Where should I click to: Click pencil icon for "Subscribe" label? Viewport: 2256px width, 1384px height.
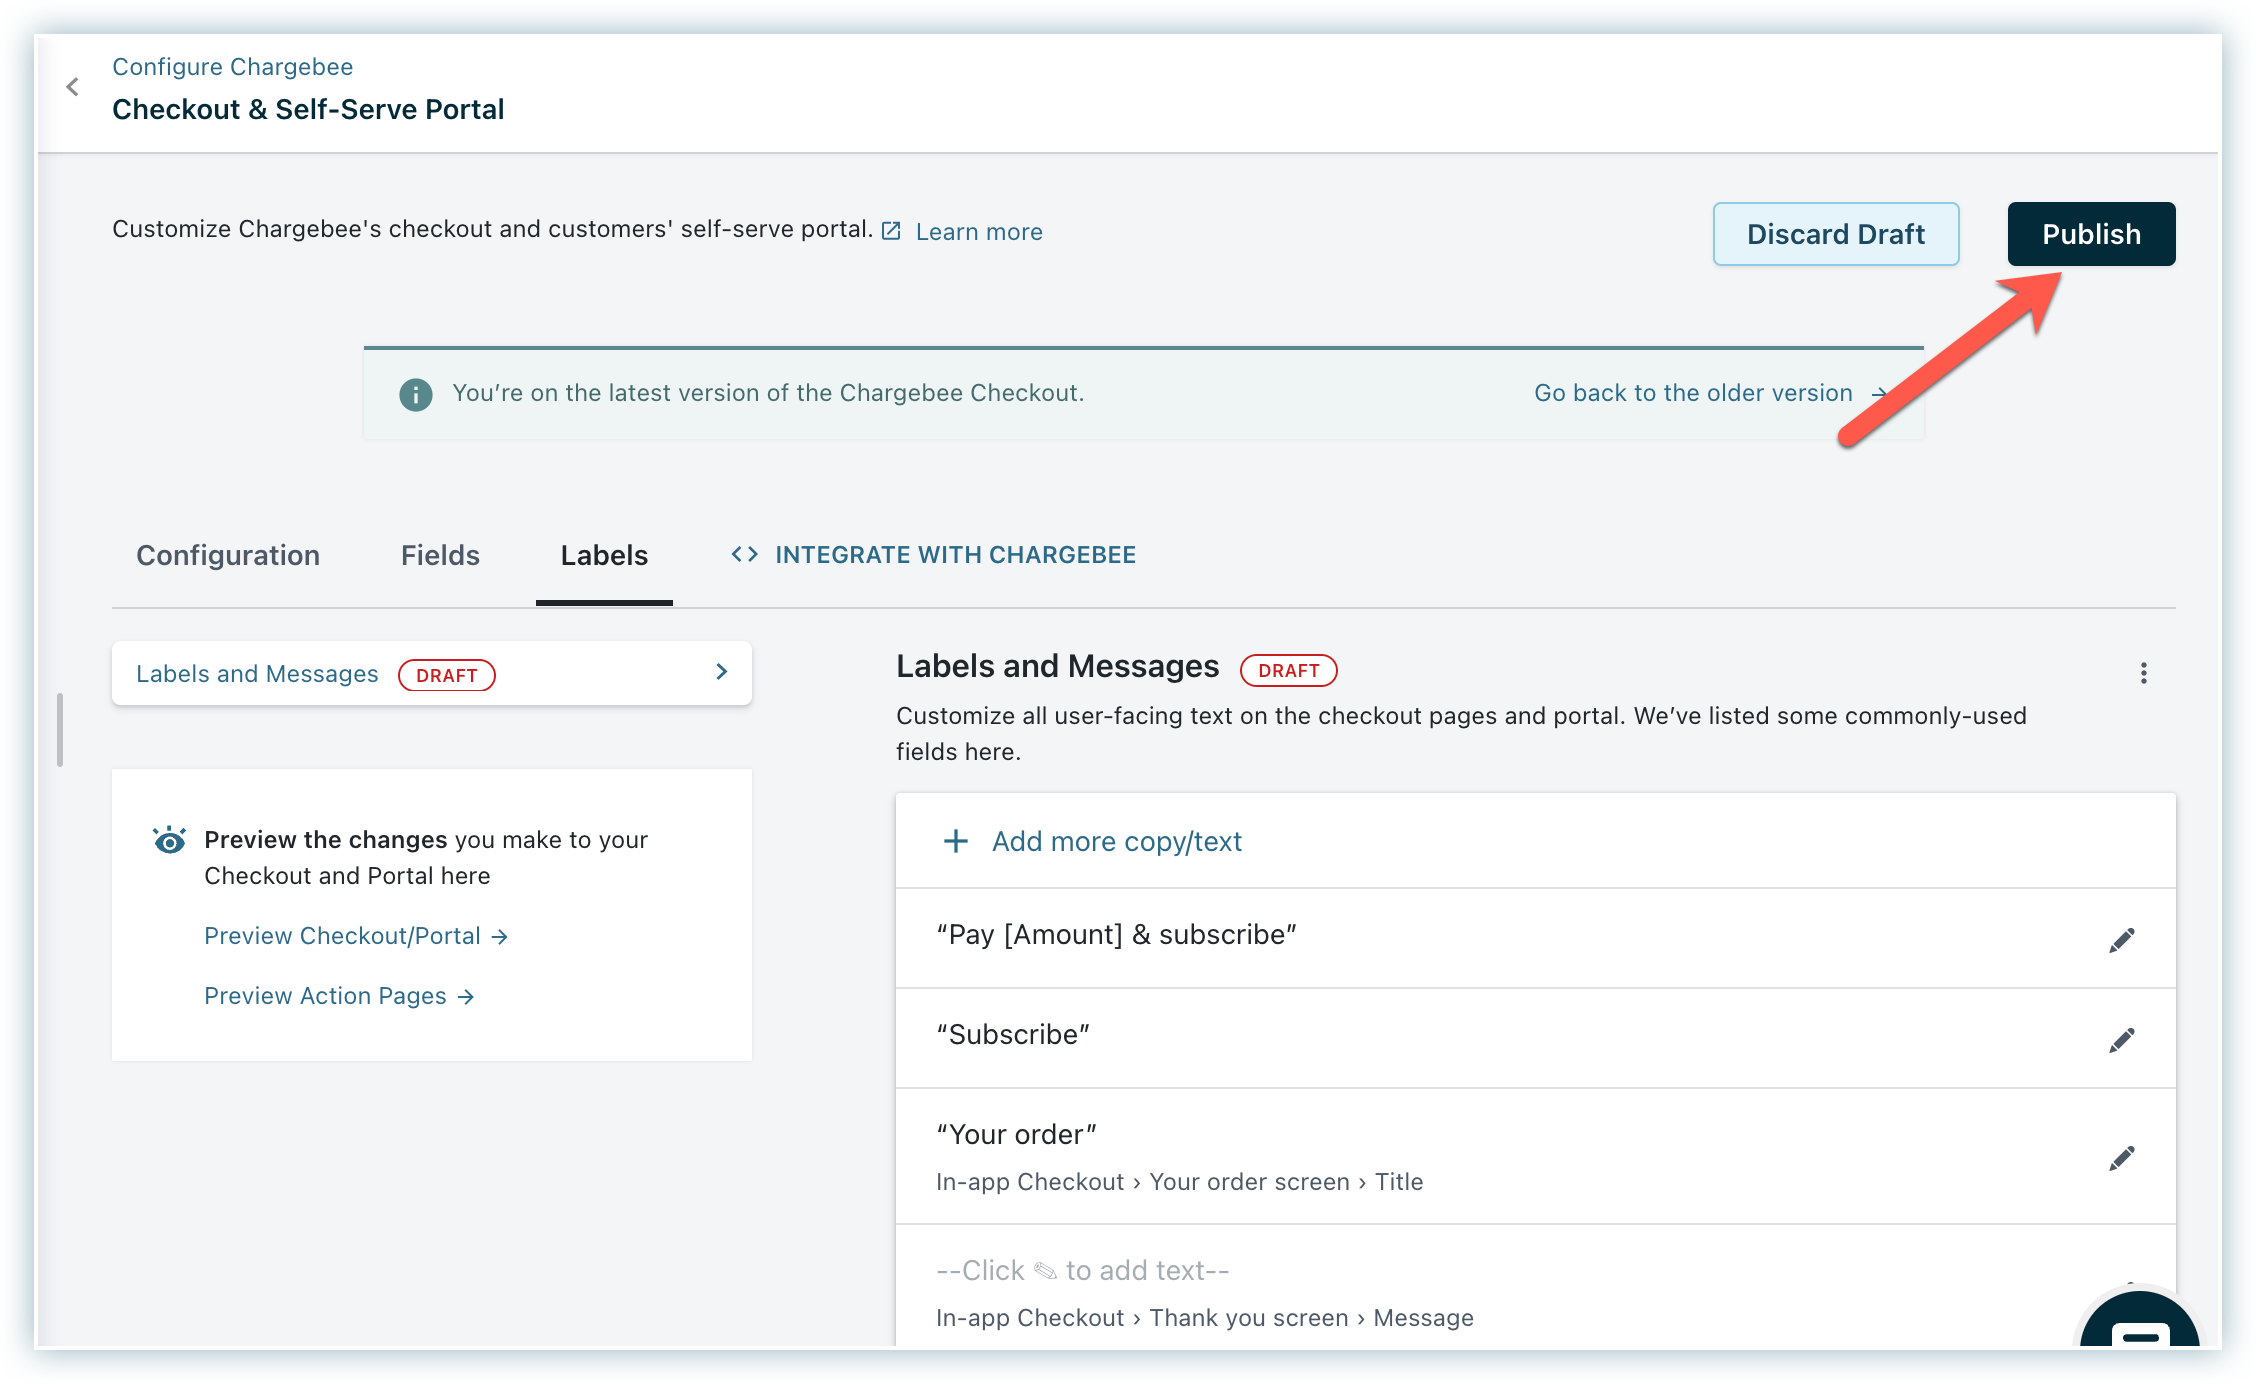(2121, 1040)
